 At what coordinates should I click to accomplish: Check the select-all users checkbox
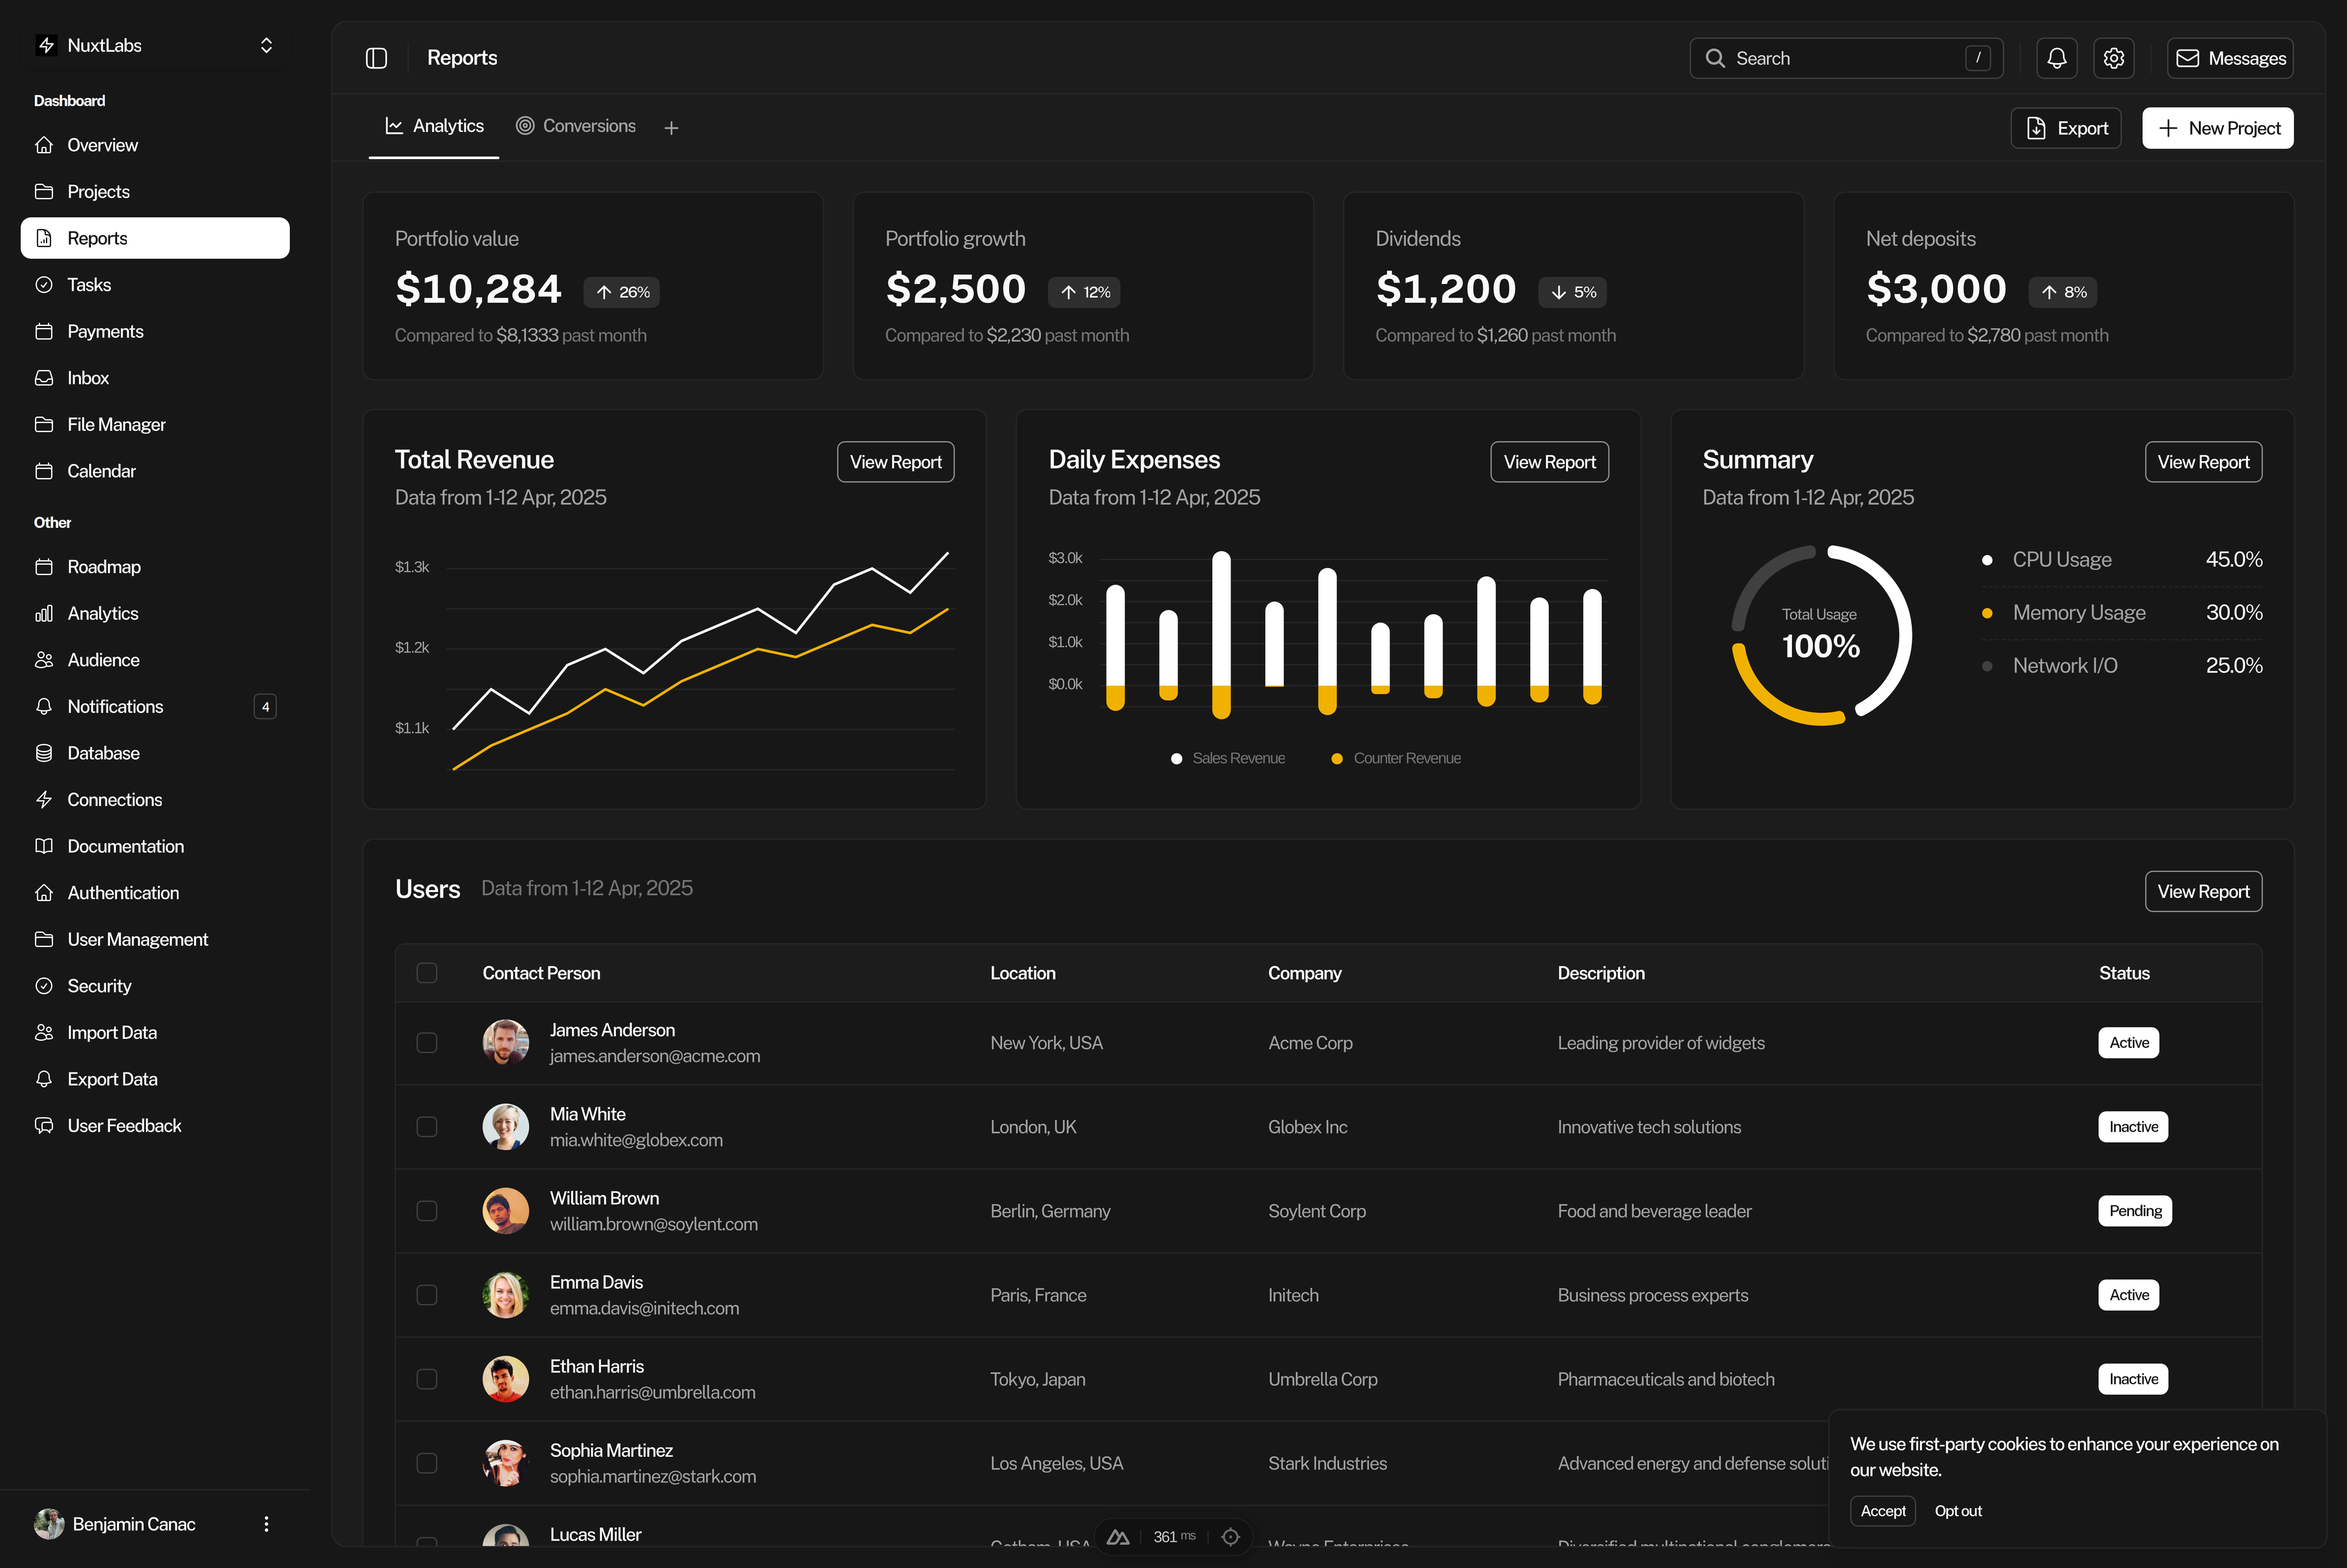[x=427, y=973]
